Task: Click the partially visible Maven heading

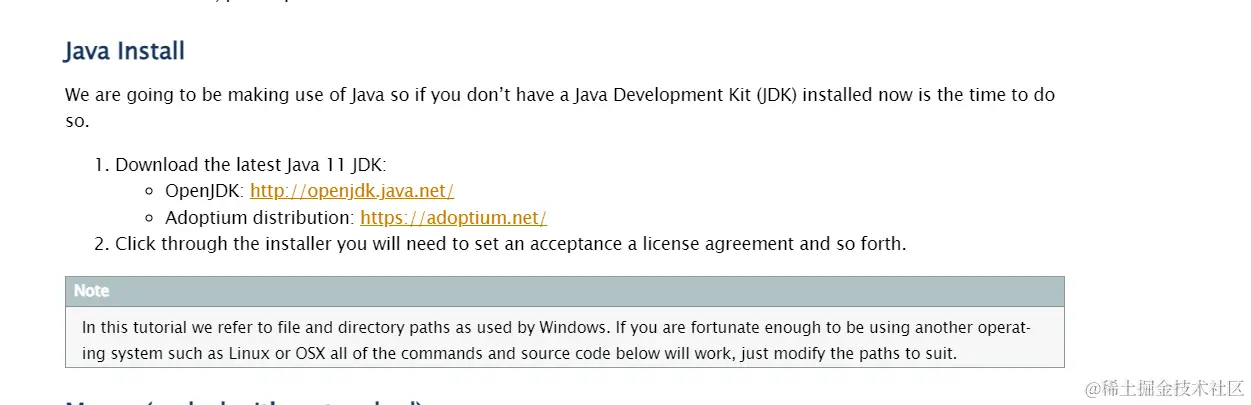Action: pos(244,402)
